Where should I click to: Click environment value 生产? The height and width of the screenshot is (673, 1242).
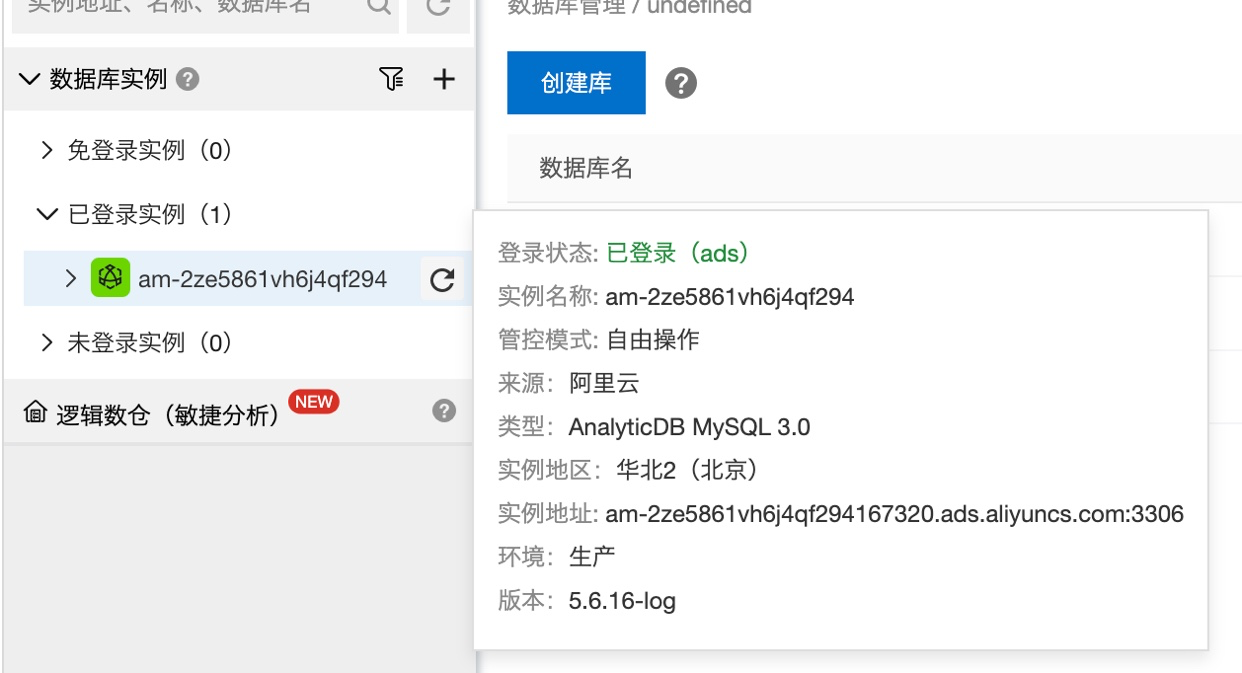point(592,557)
